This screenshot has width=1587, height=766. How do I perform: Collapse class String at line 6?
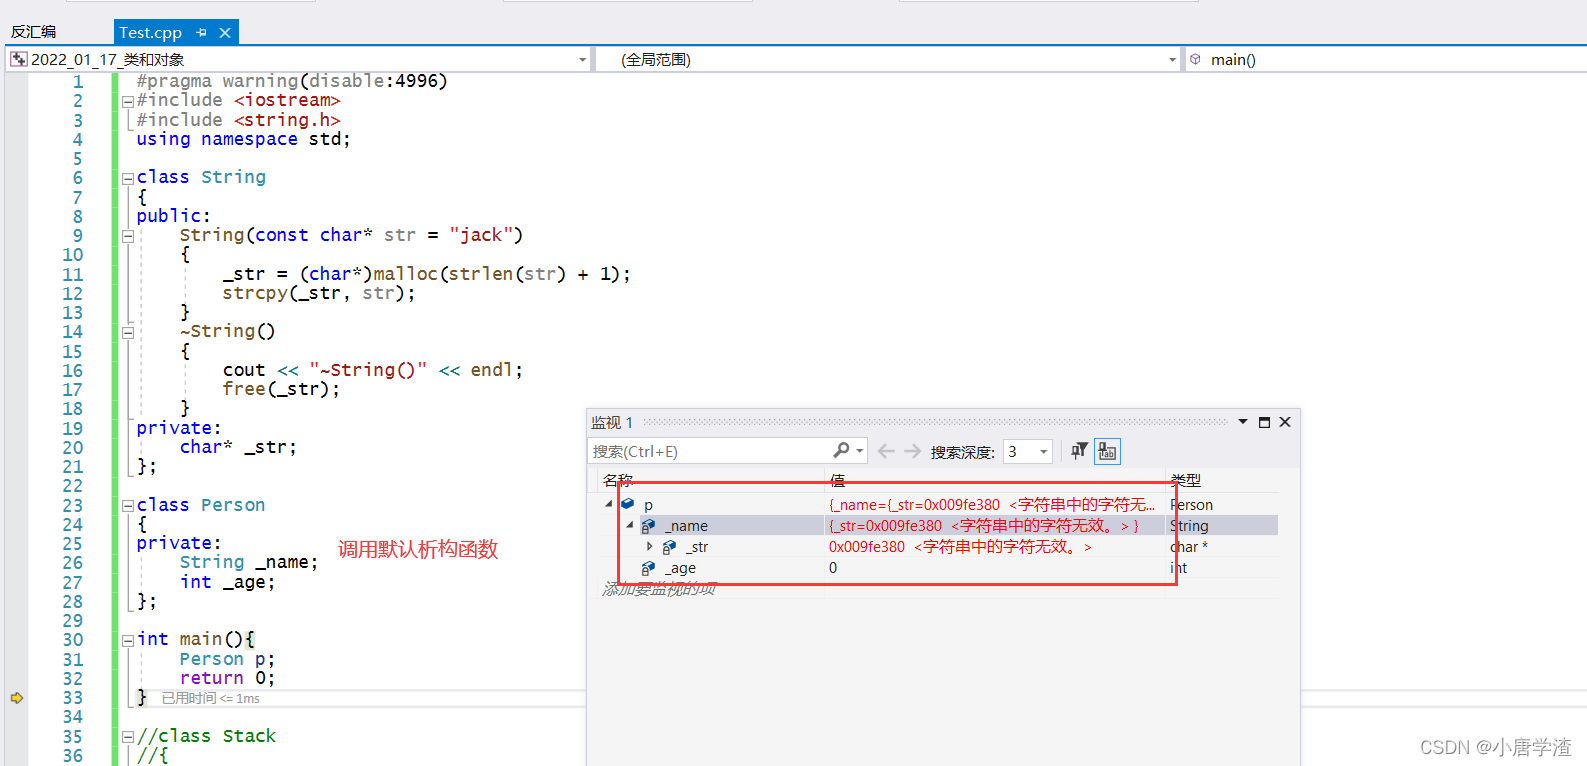[128, 178]
